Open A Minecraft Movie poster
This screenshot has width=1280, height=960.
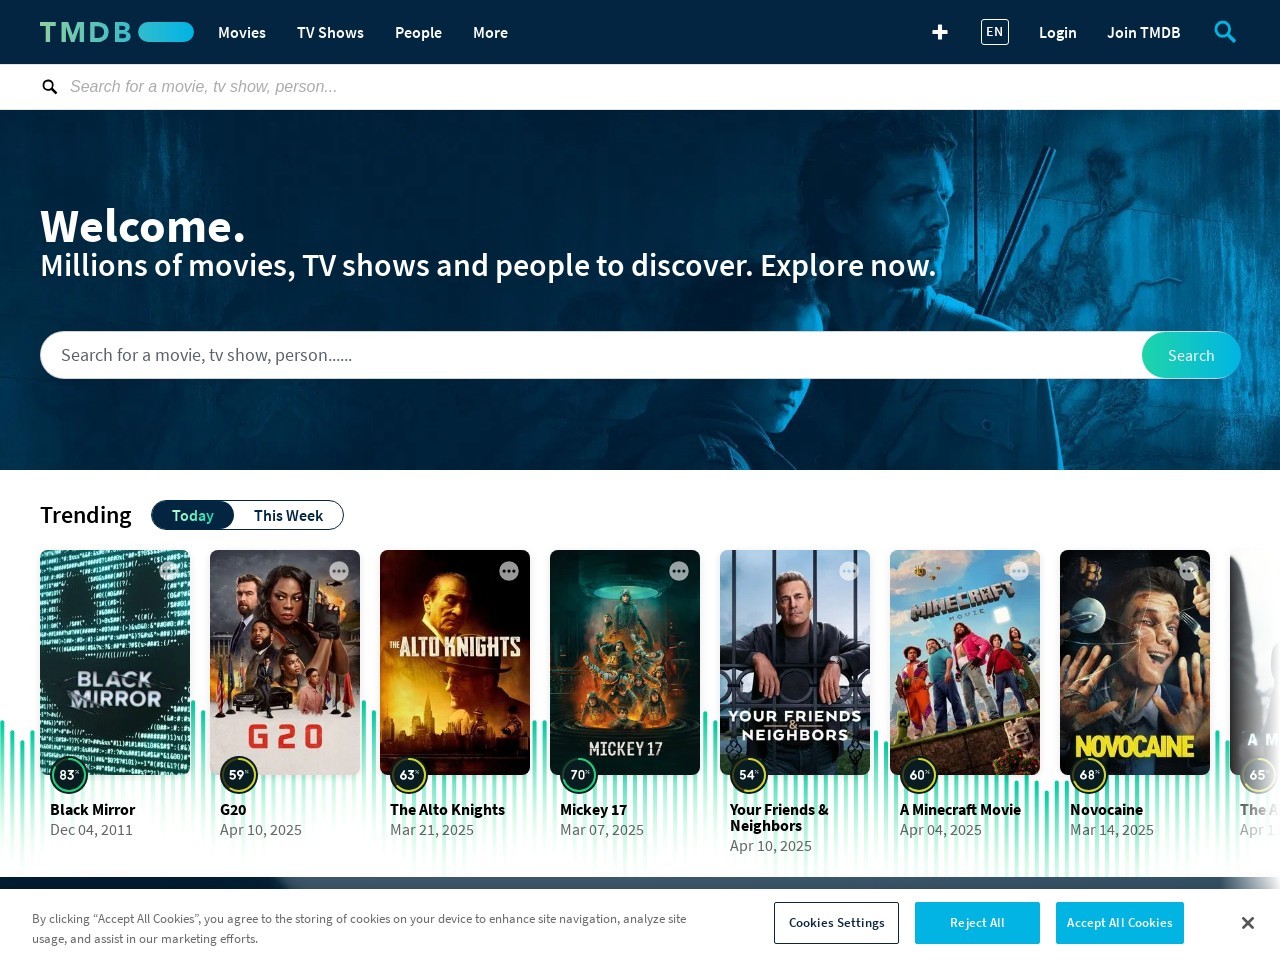(x=965, y=662)
